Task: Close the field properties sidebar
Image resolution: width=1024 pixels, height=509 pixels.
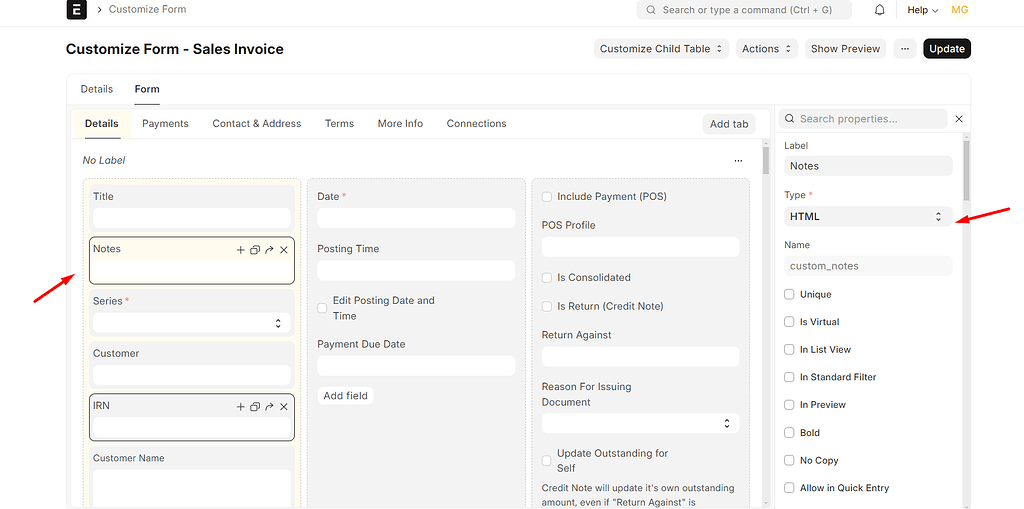Action: [x=959, y=119]
